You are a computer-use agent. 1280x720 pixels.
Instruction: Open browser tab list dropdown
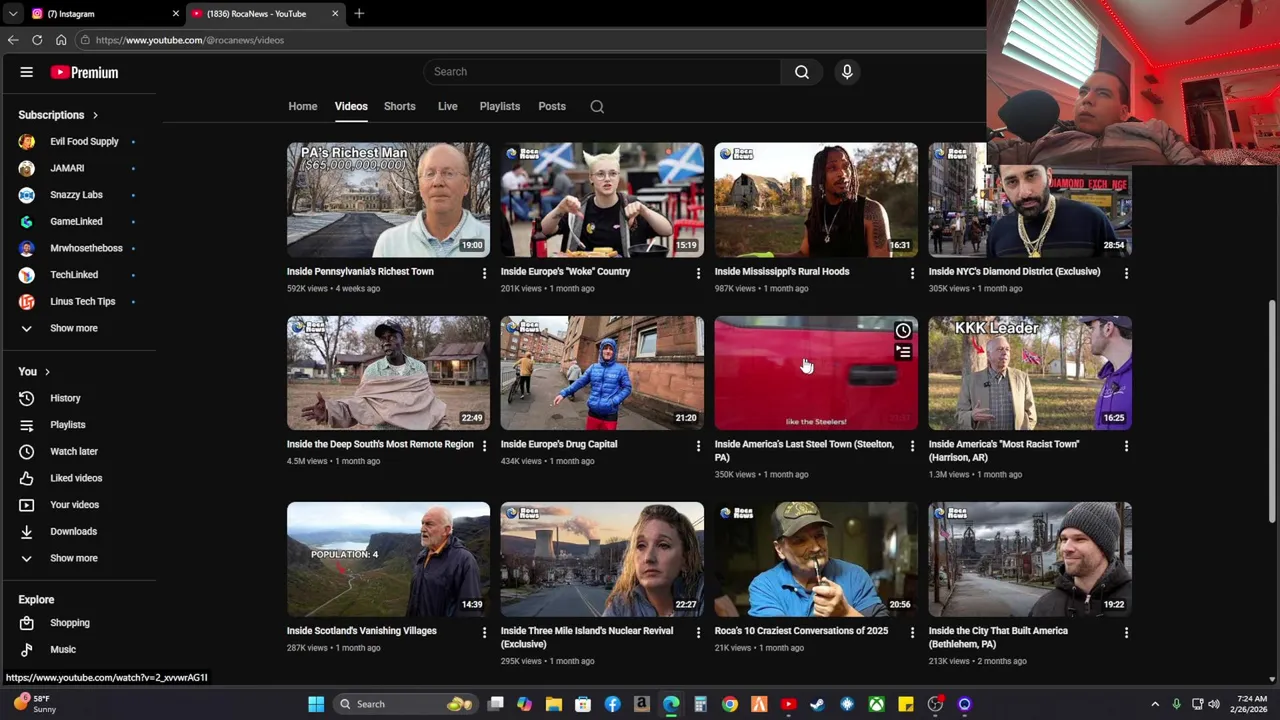12,14
